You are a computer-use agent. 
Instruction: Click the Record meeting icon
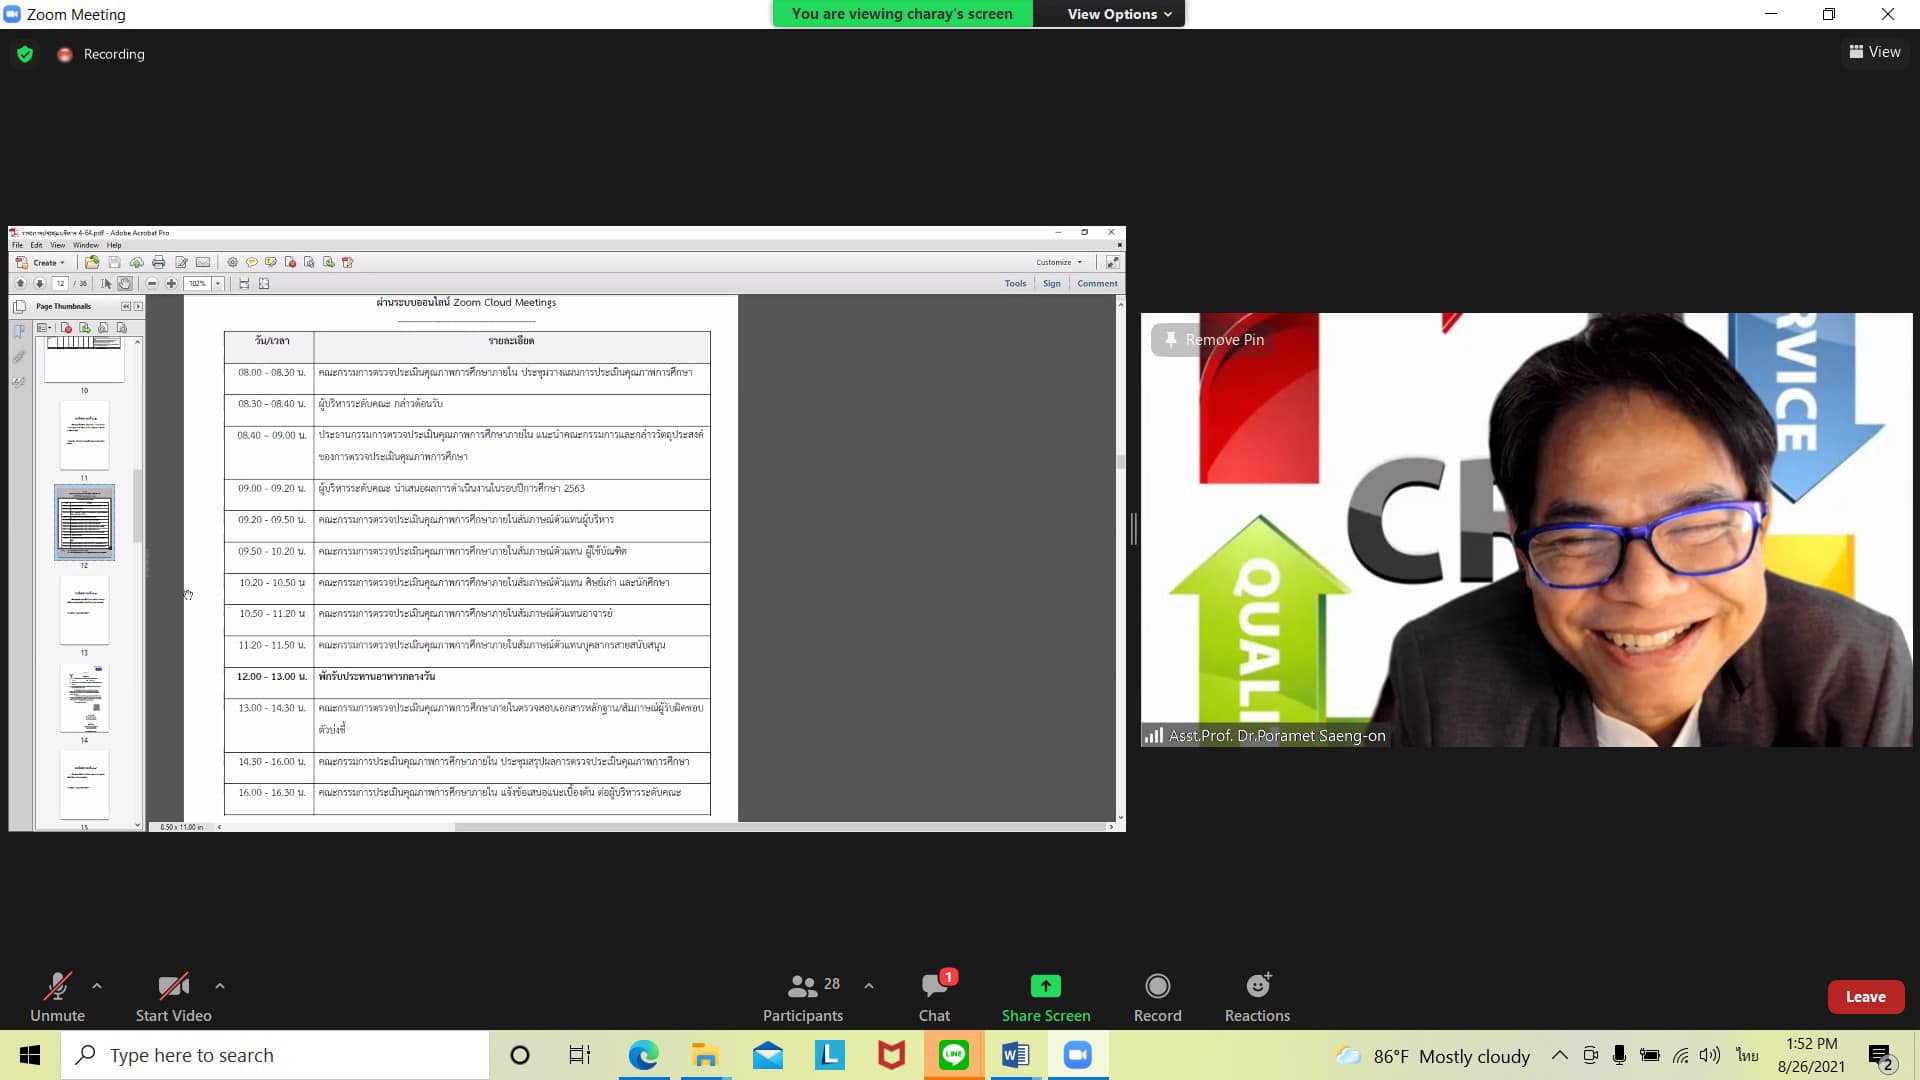click(x=1157, y=986)
